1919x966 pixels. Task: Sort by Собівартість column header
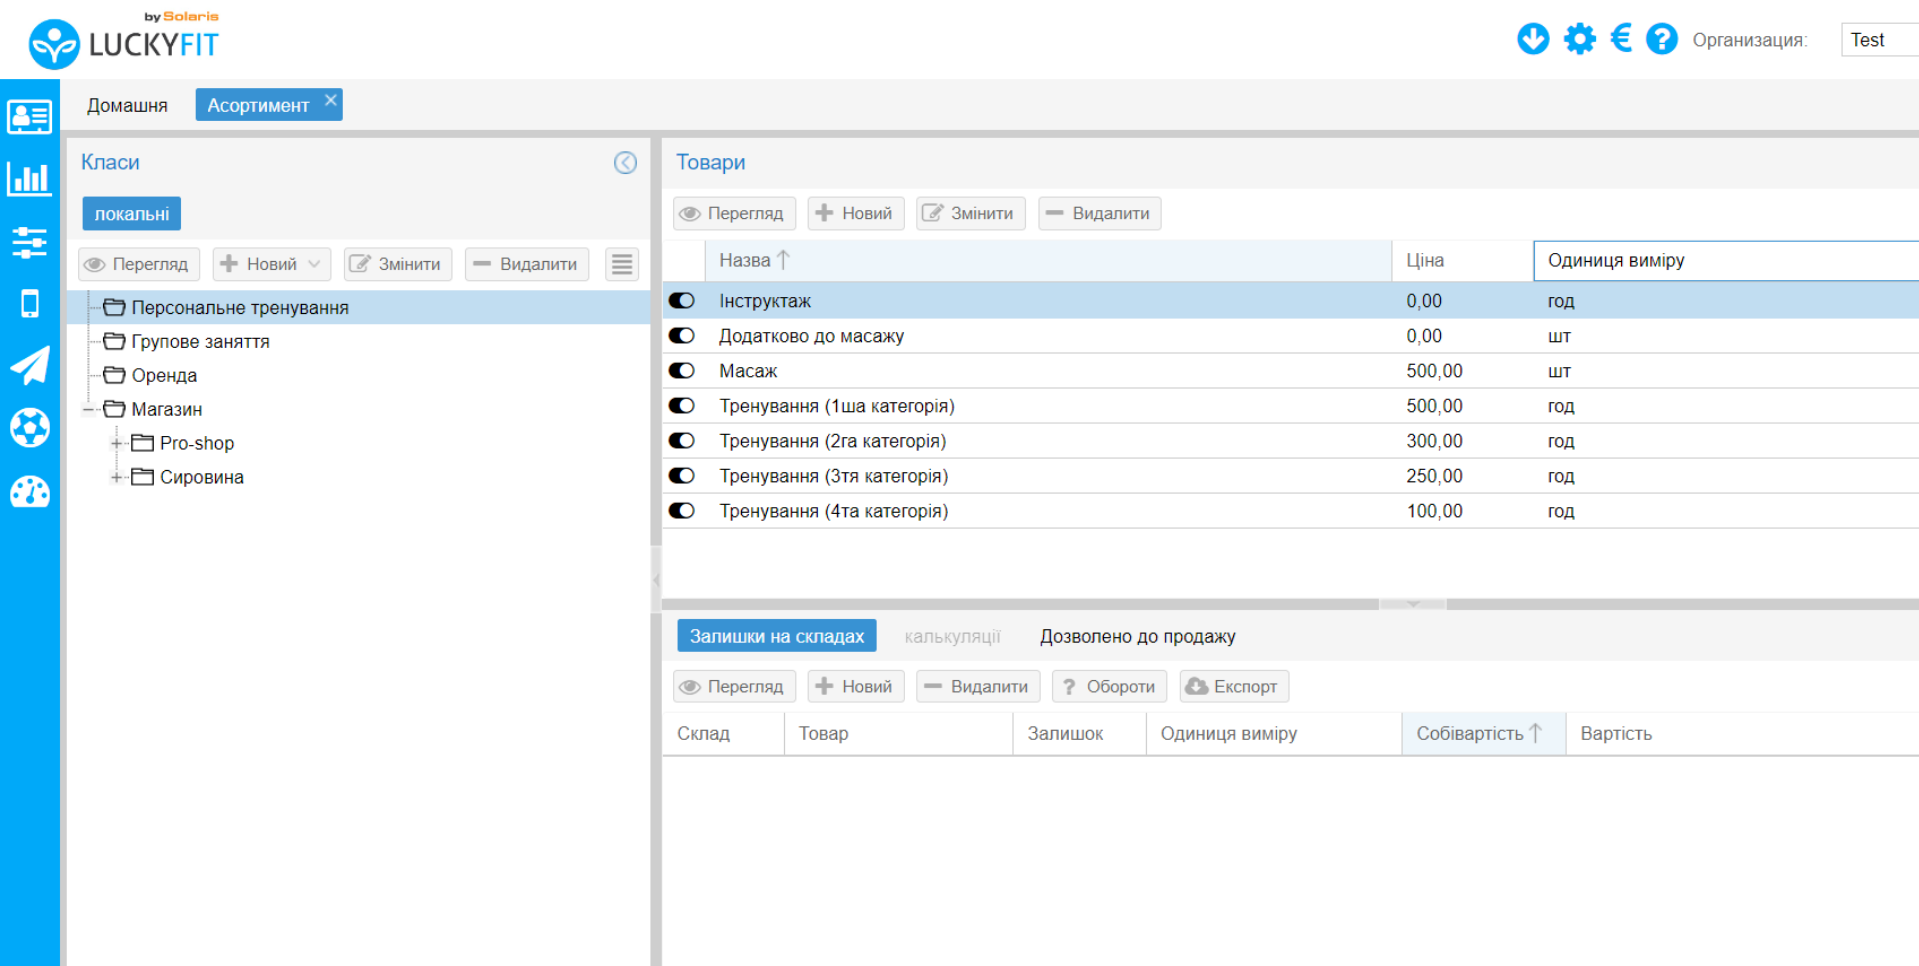(1483, 733)
